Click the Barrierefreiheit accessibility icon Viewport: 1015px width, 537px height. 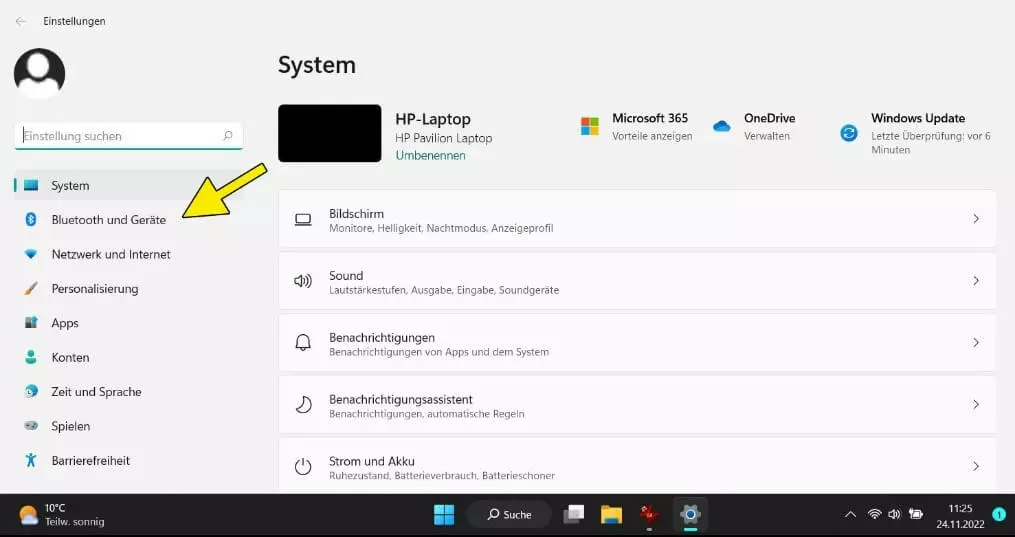30,460
